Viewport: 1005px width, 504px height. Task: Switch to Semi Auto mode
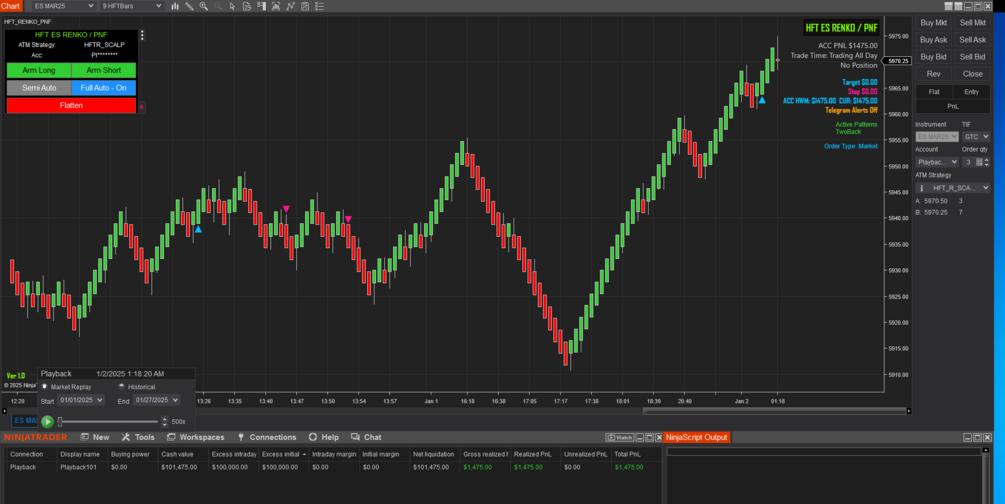coord(39,87)
